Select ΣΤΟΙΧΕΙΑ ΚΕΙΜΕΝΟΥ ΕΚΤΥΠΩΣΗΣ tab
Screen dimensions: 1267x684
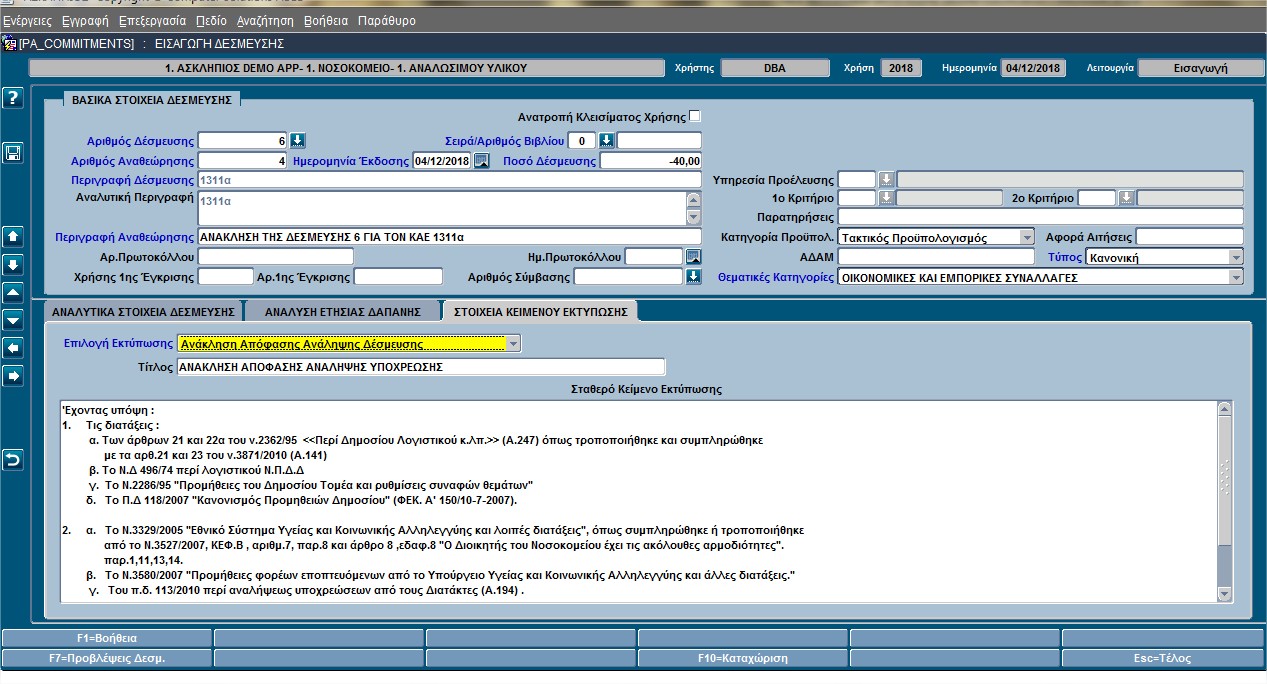[x=540, y=311]
